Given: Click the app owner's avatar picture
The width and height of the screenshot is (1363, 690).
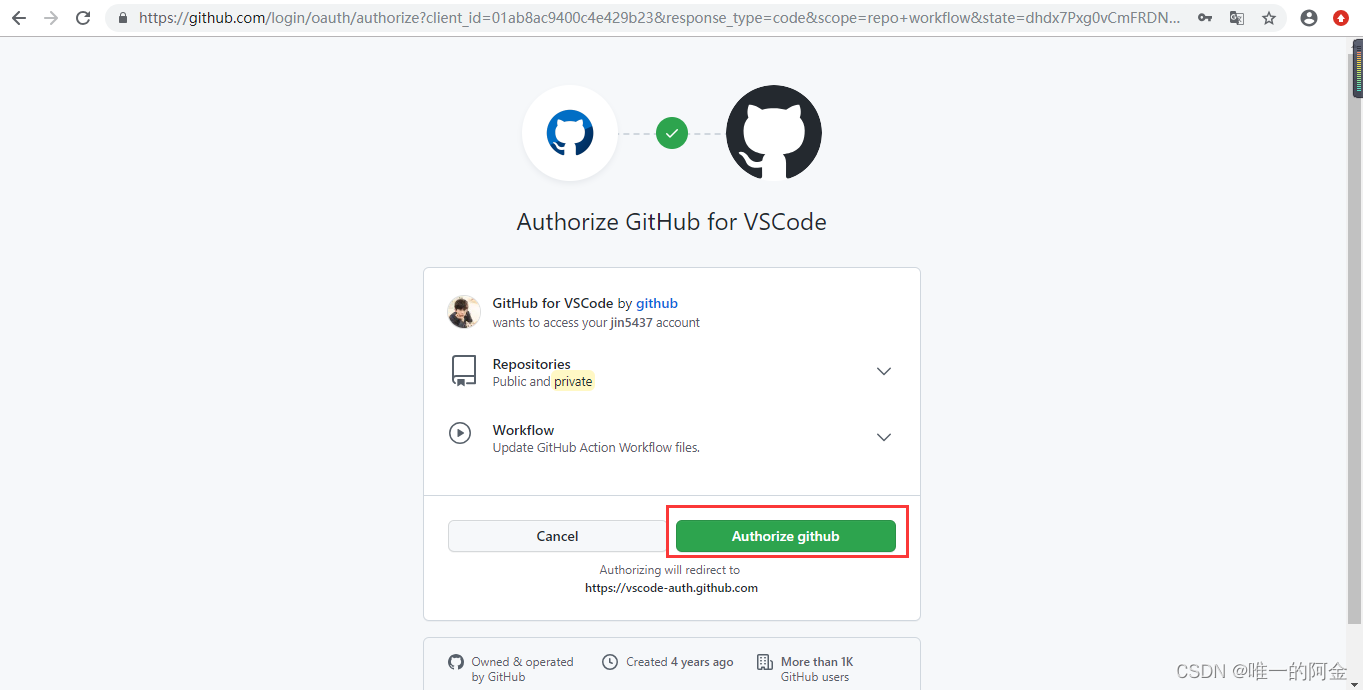Looking at the screenshot, I should click(x=464, y=312).
